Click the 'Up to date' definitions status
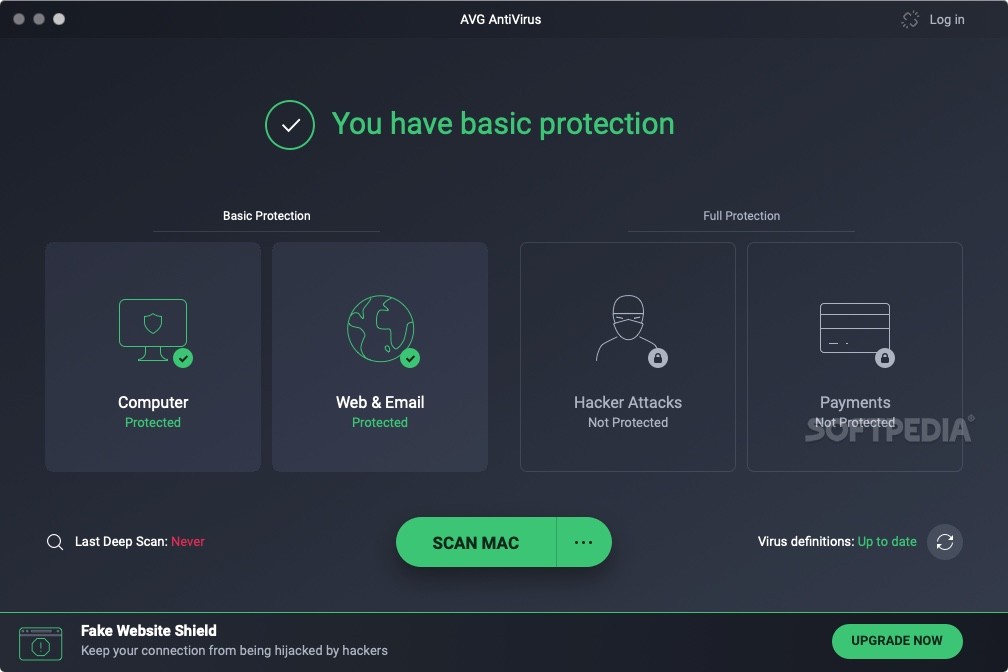Viewport: 1008px width, 672px height. click(x=887, y=541)
